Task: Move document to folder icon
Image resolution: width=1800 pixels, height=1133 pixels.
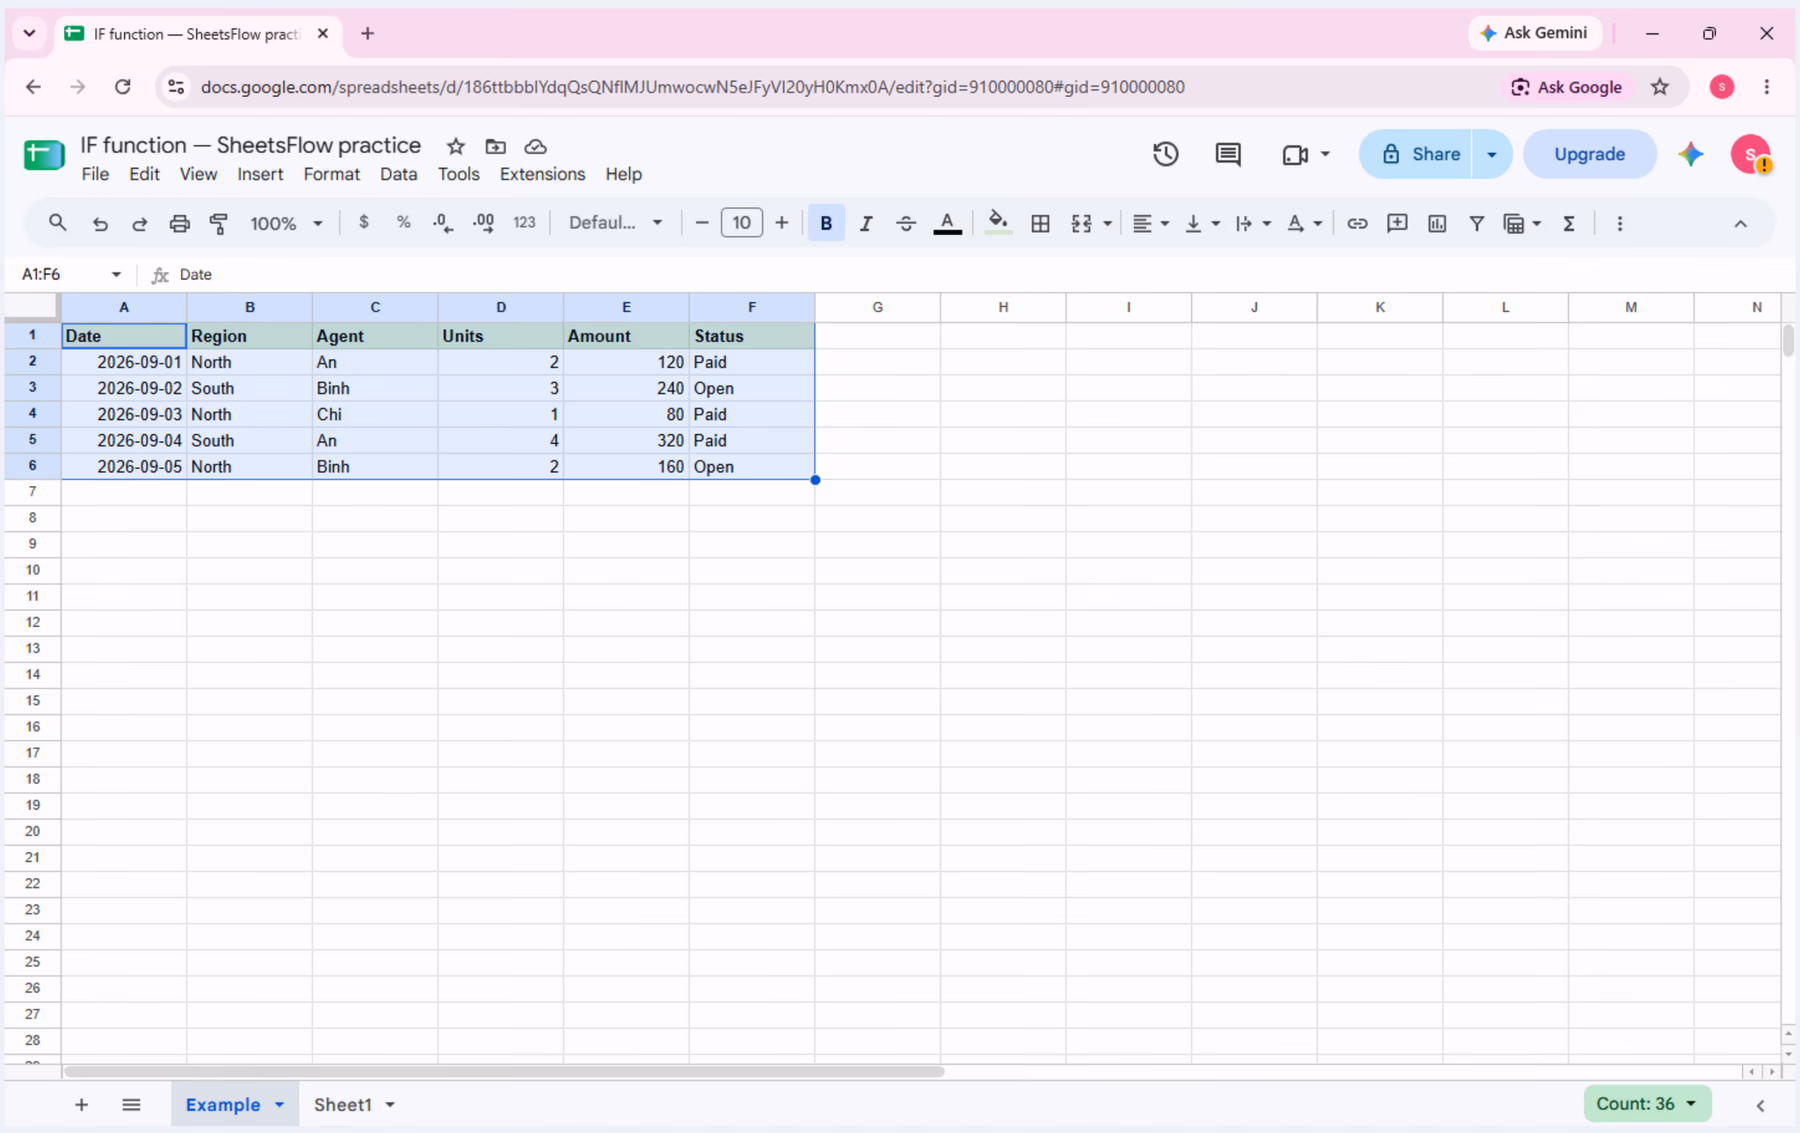Action: (495, 146)
